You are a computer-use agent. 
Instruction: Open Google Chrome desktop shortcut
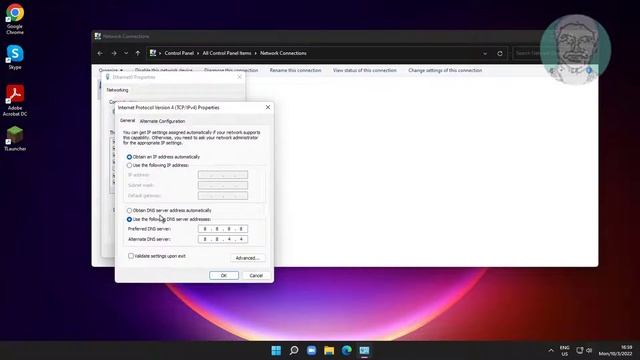pos(15,19)
